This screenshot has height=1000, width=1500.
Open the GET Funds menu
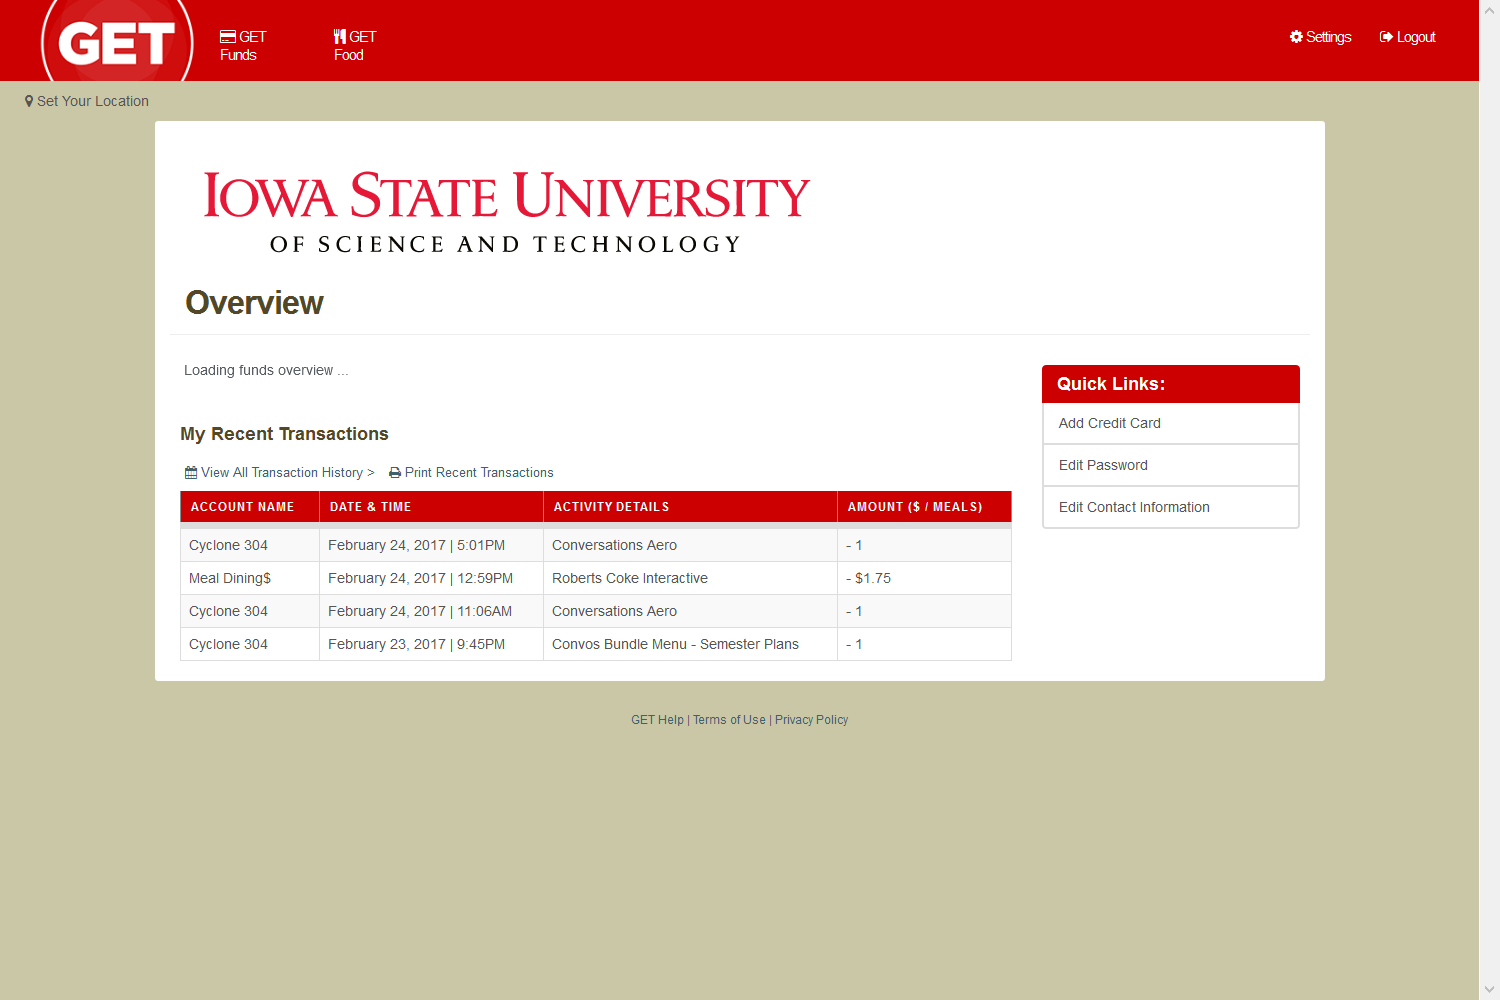click(243, 46)
